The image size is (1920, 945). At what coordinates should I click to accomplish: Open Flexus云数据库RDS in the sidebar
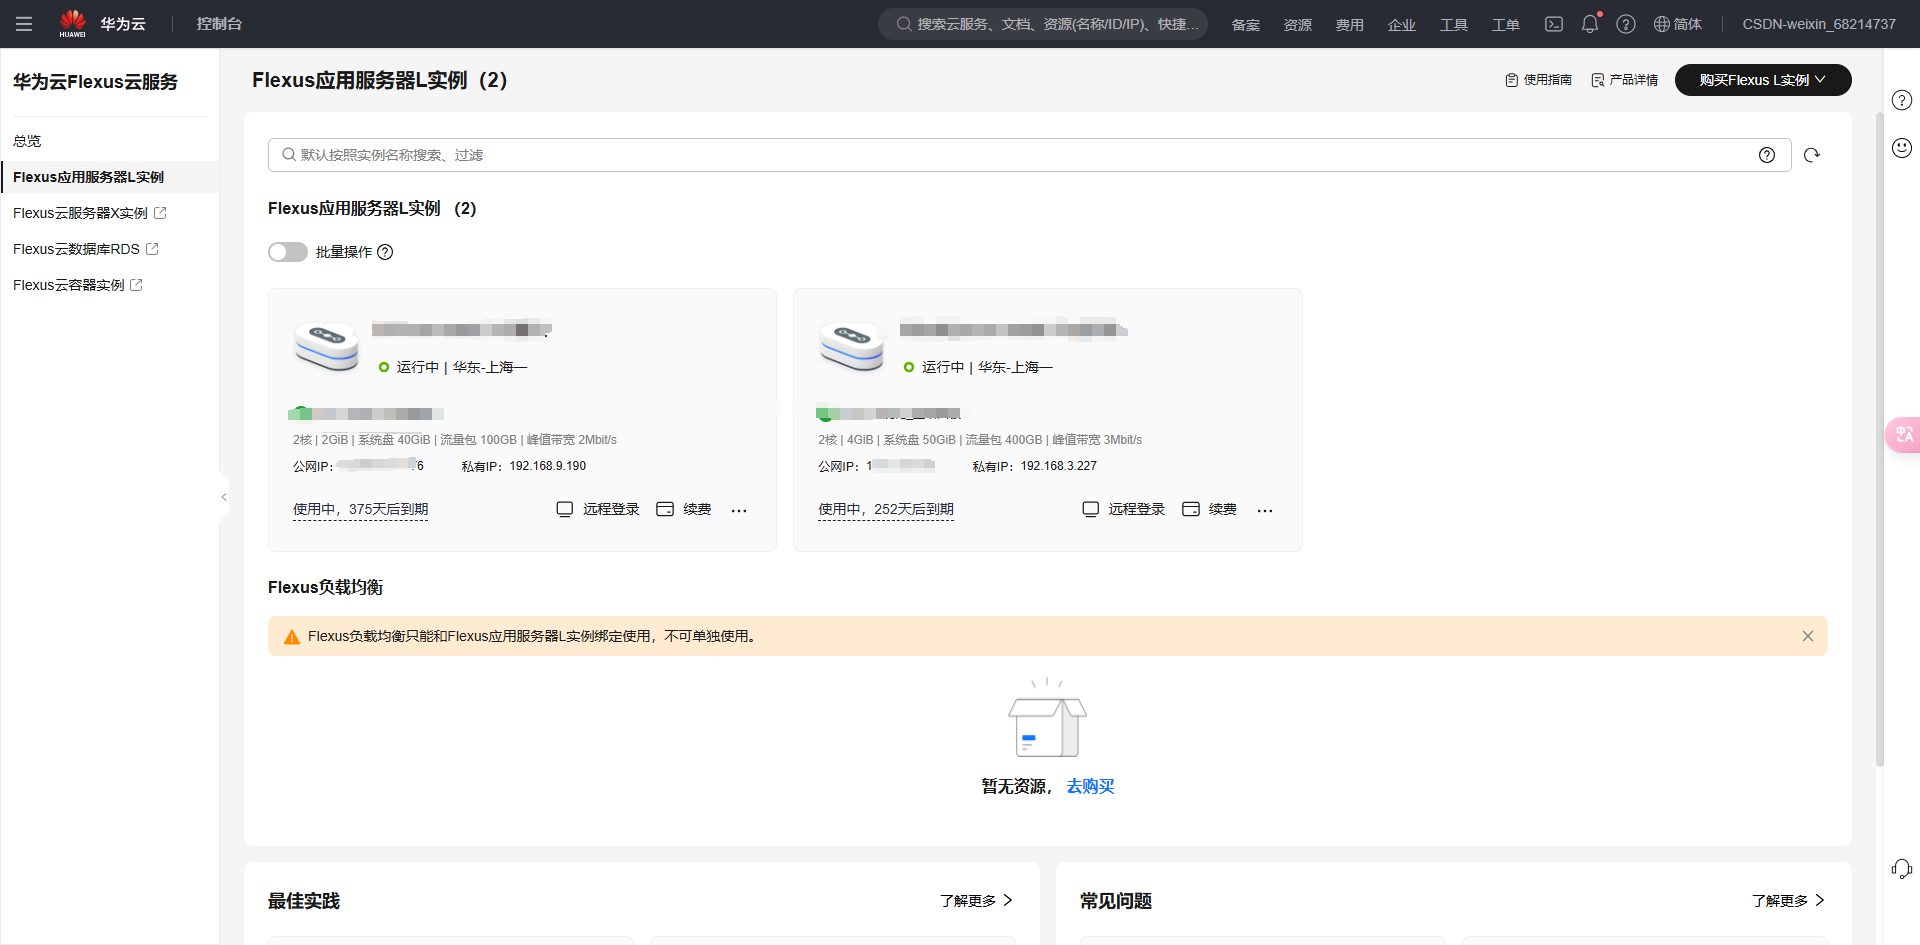(77, 249)
